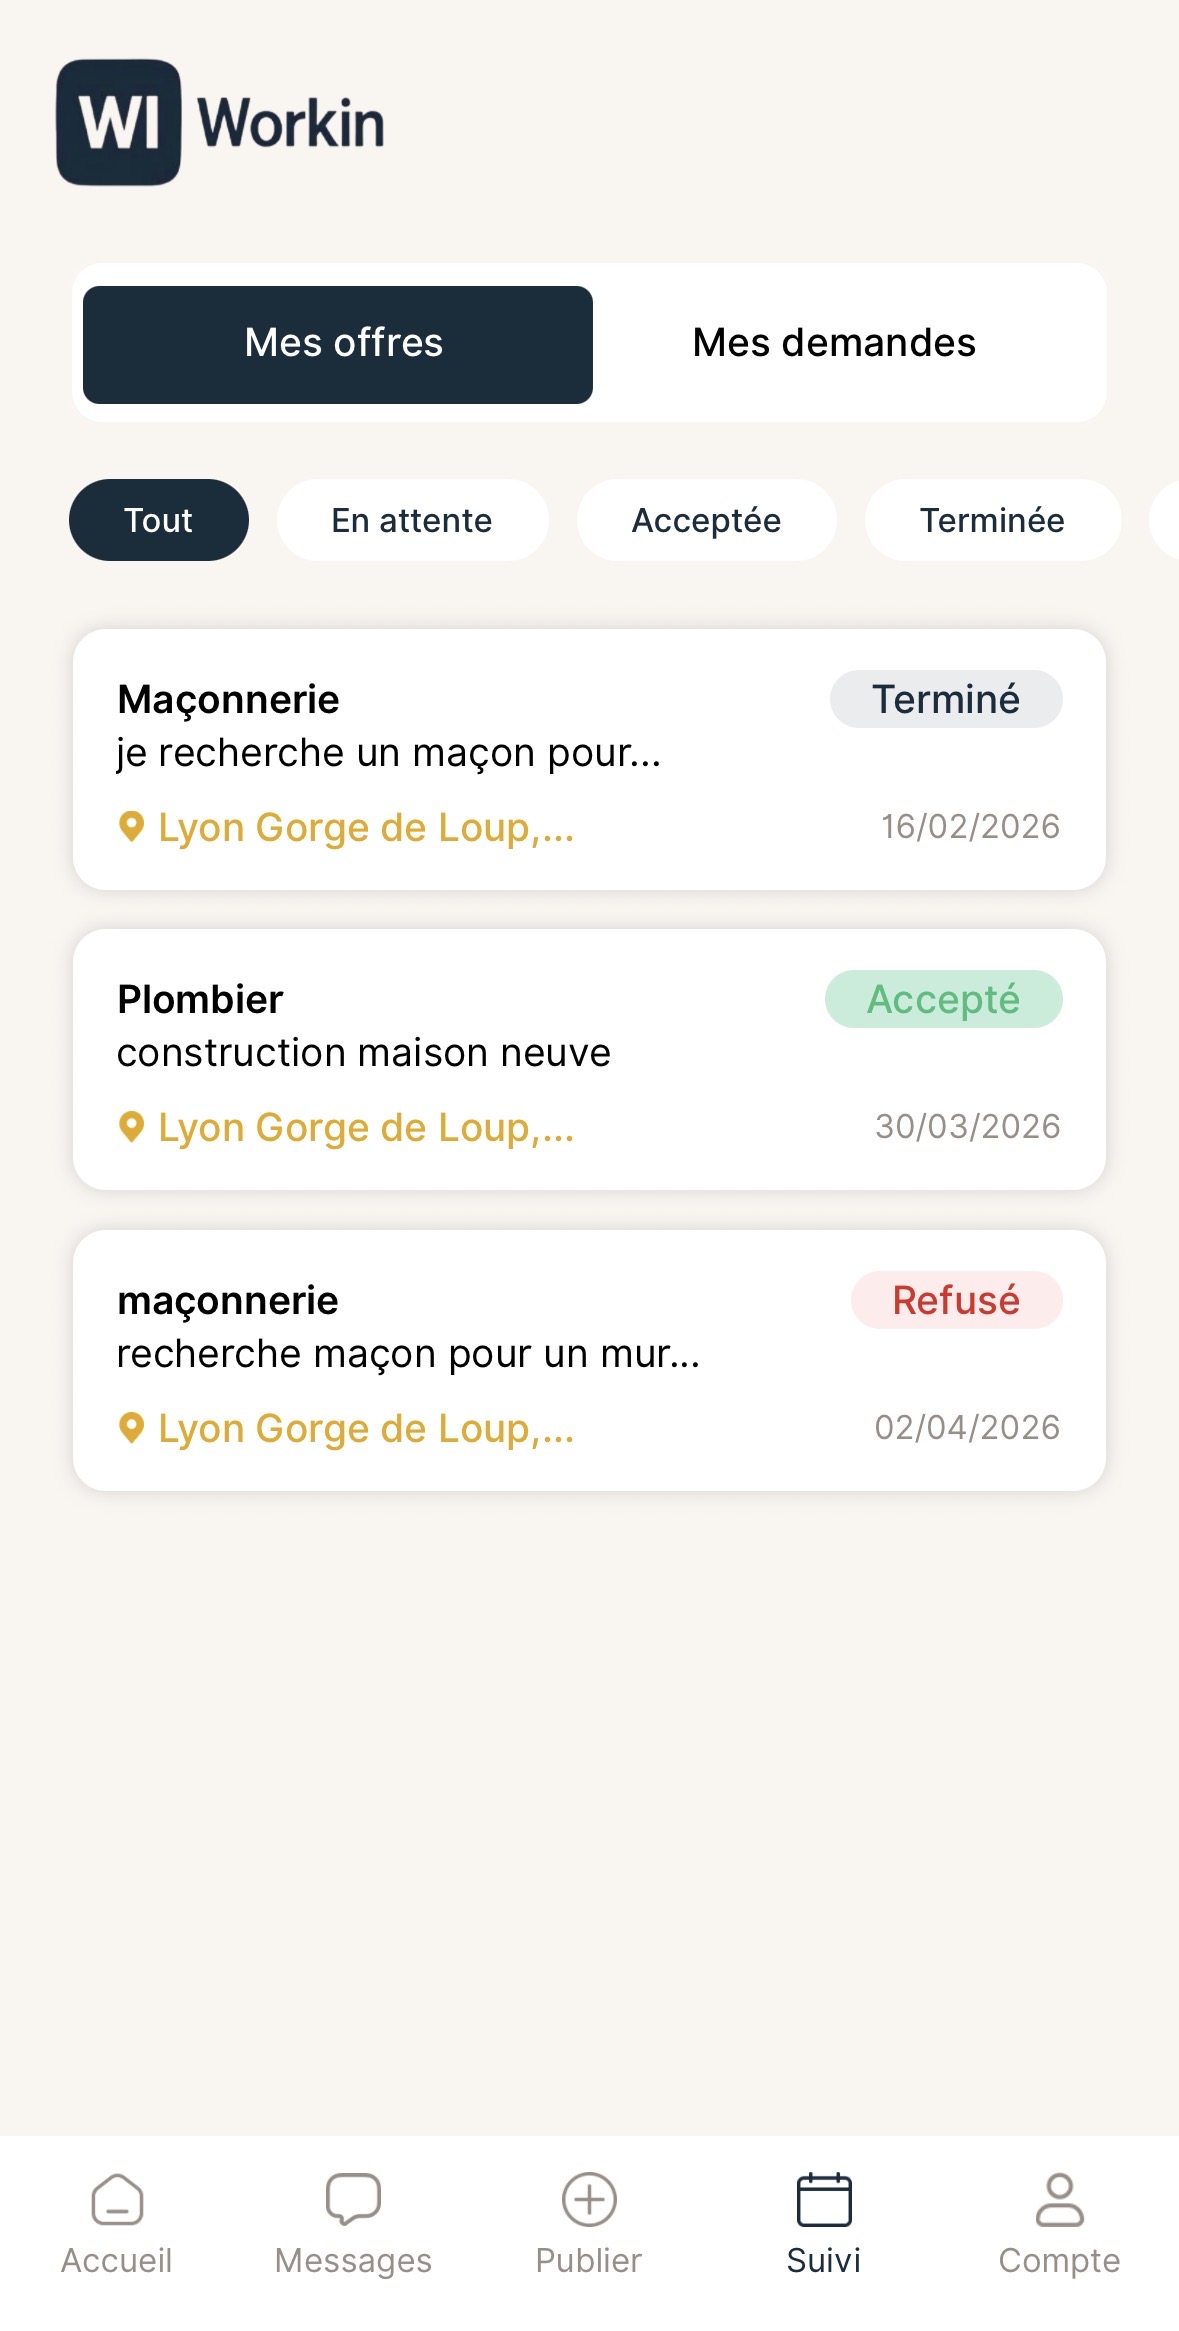Tap location pin on Terminé Maçonnerie card

click(131, 827)
